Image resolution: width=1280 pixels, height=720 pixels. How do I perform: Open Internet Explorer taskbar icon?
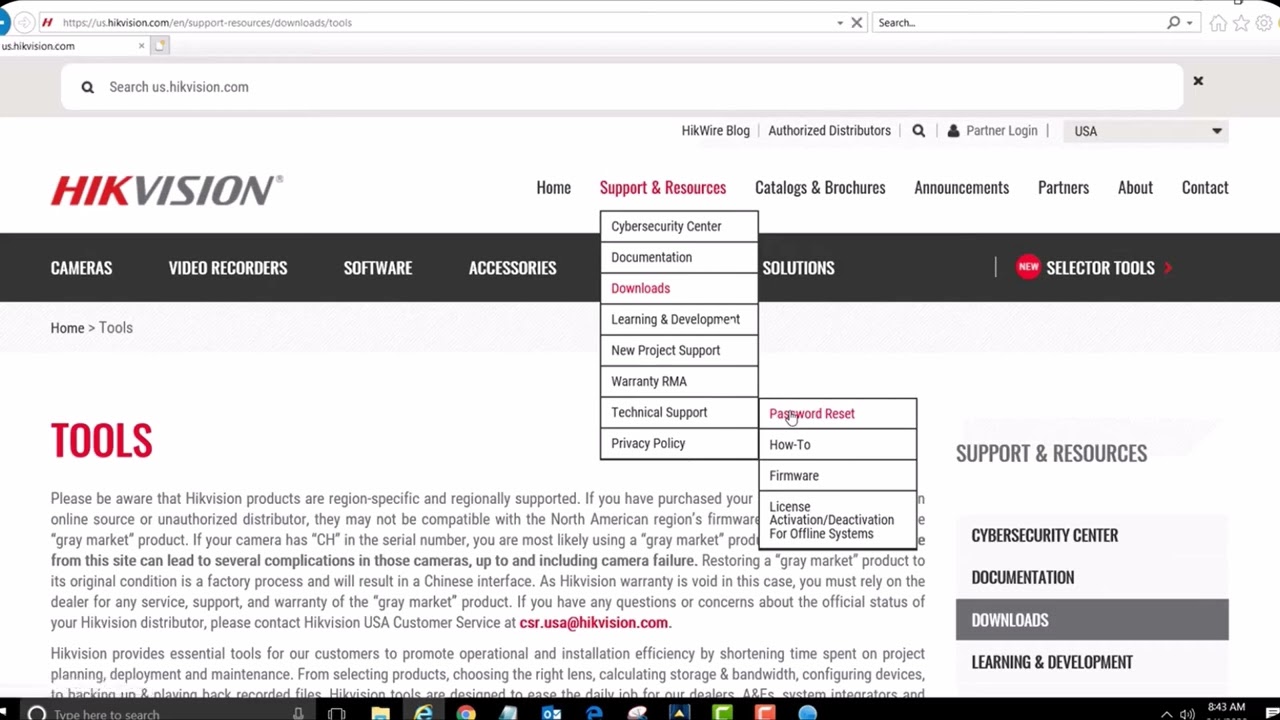pos(424,713)
